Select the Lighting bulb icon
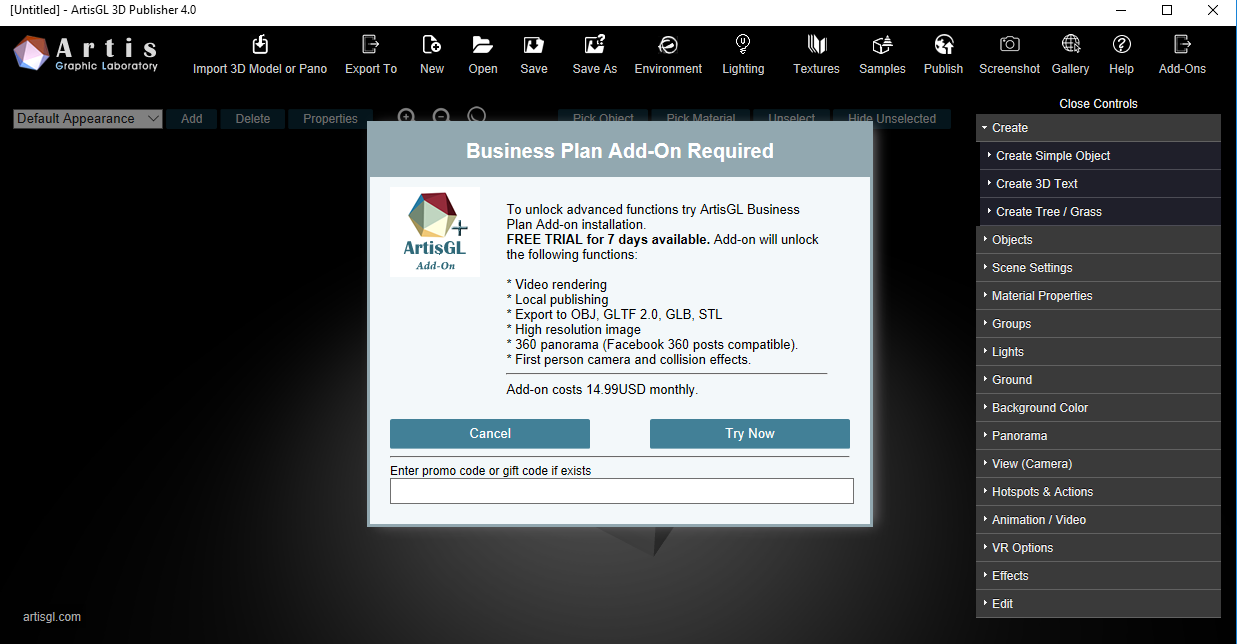The width and height of the screenshot is (1237, 644). tap(743, 45)
